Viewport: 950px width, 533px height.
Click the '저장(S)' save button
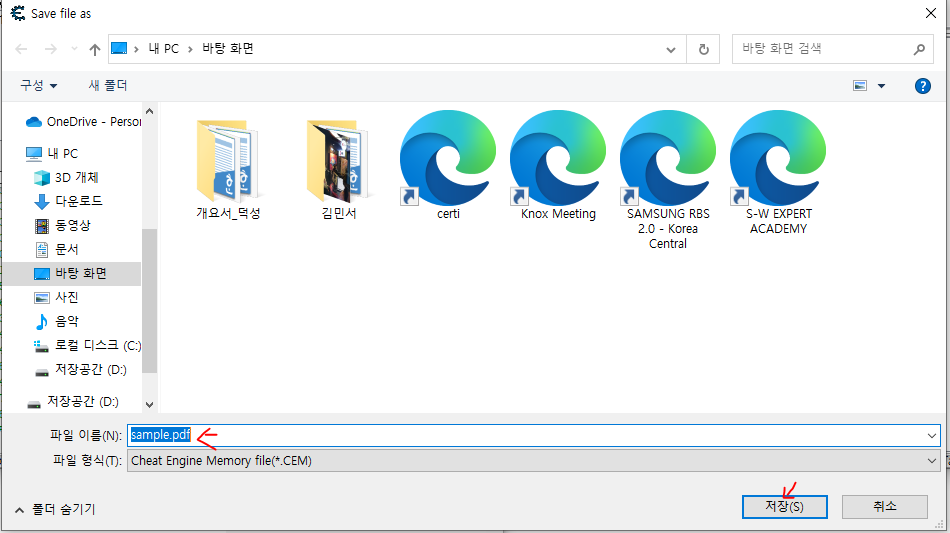point(785,506)
